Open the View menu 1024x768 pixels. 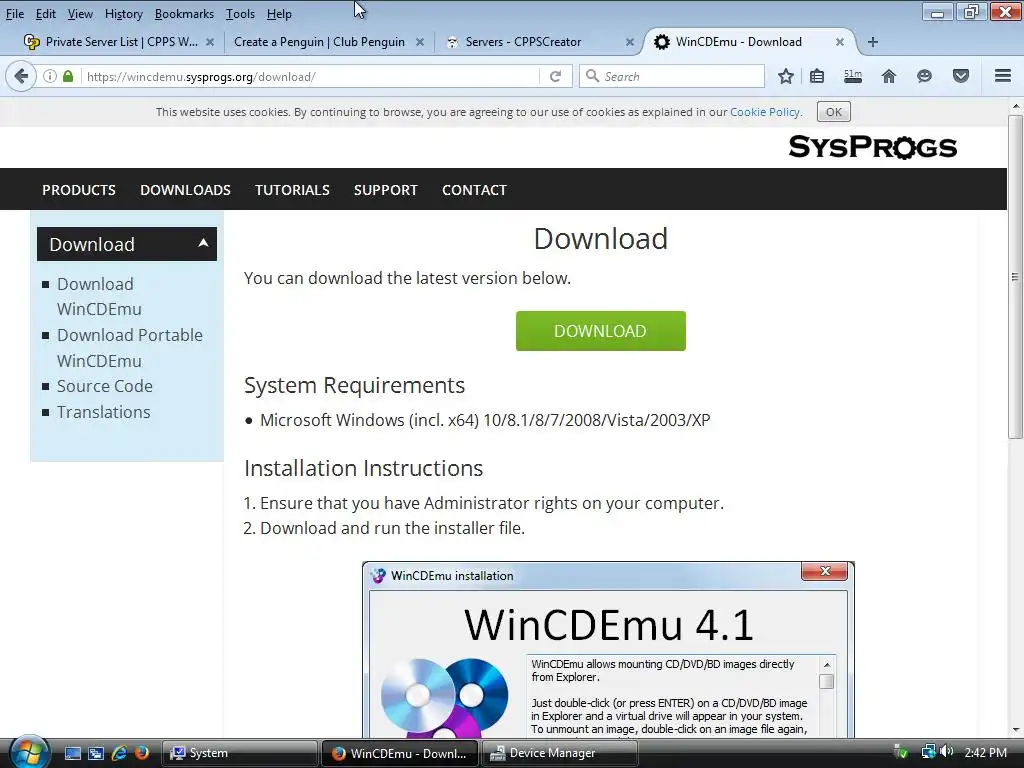click(80, 14)
